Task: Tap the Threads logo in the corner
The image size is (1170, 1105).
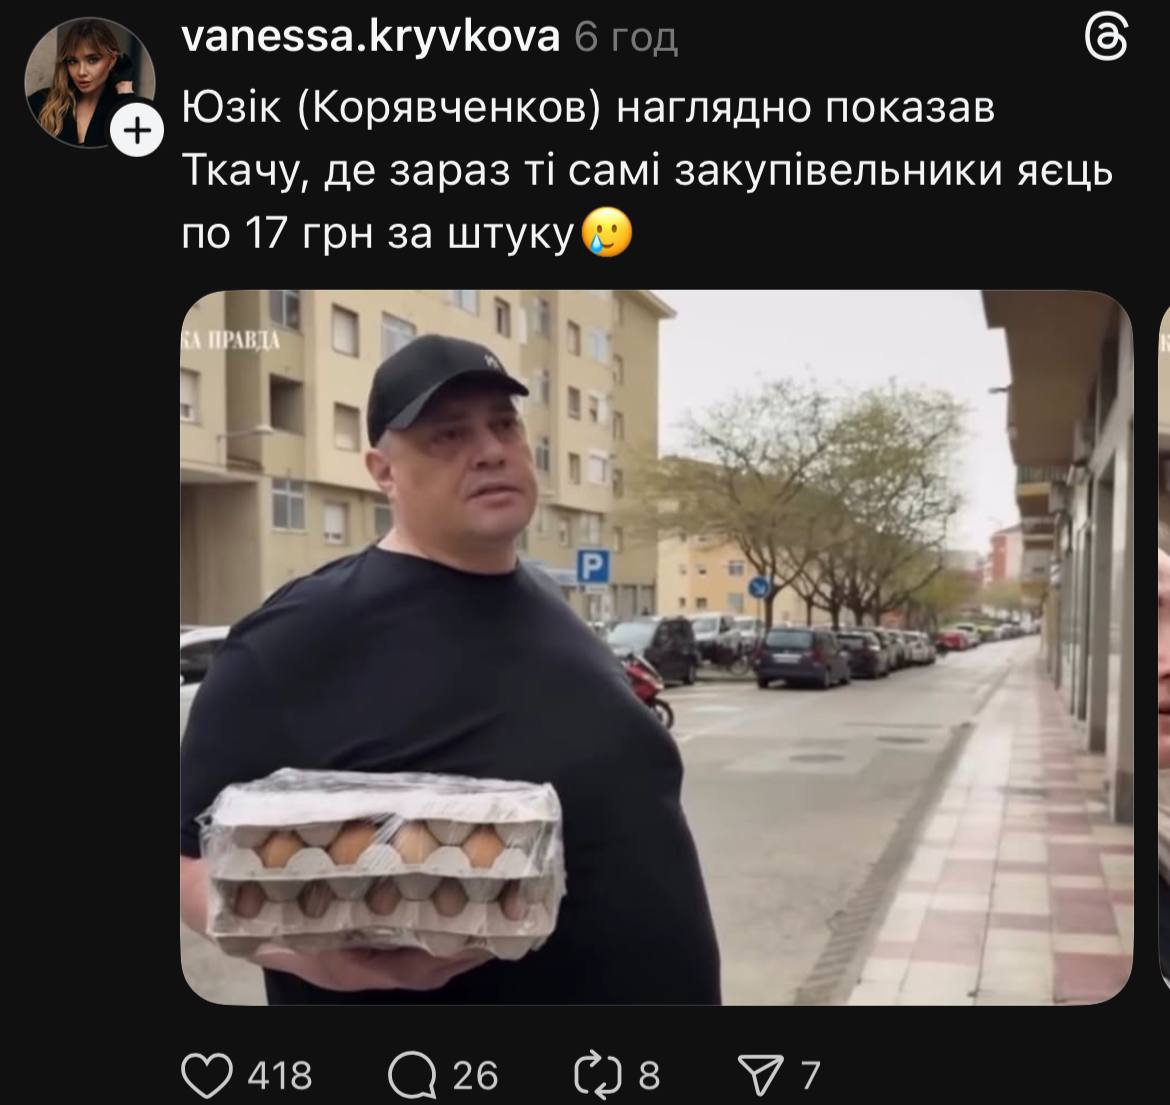Action: [1106, 39]
